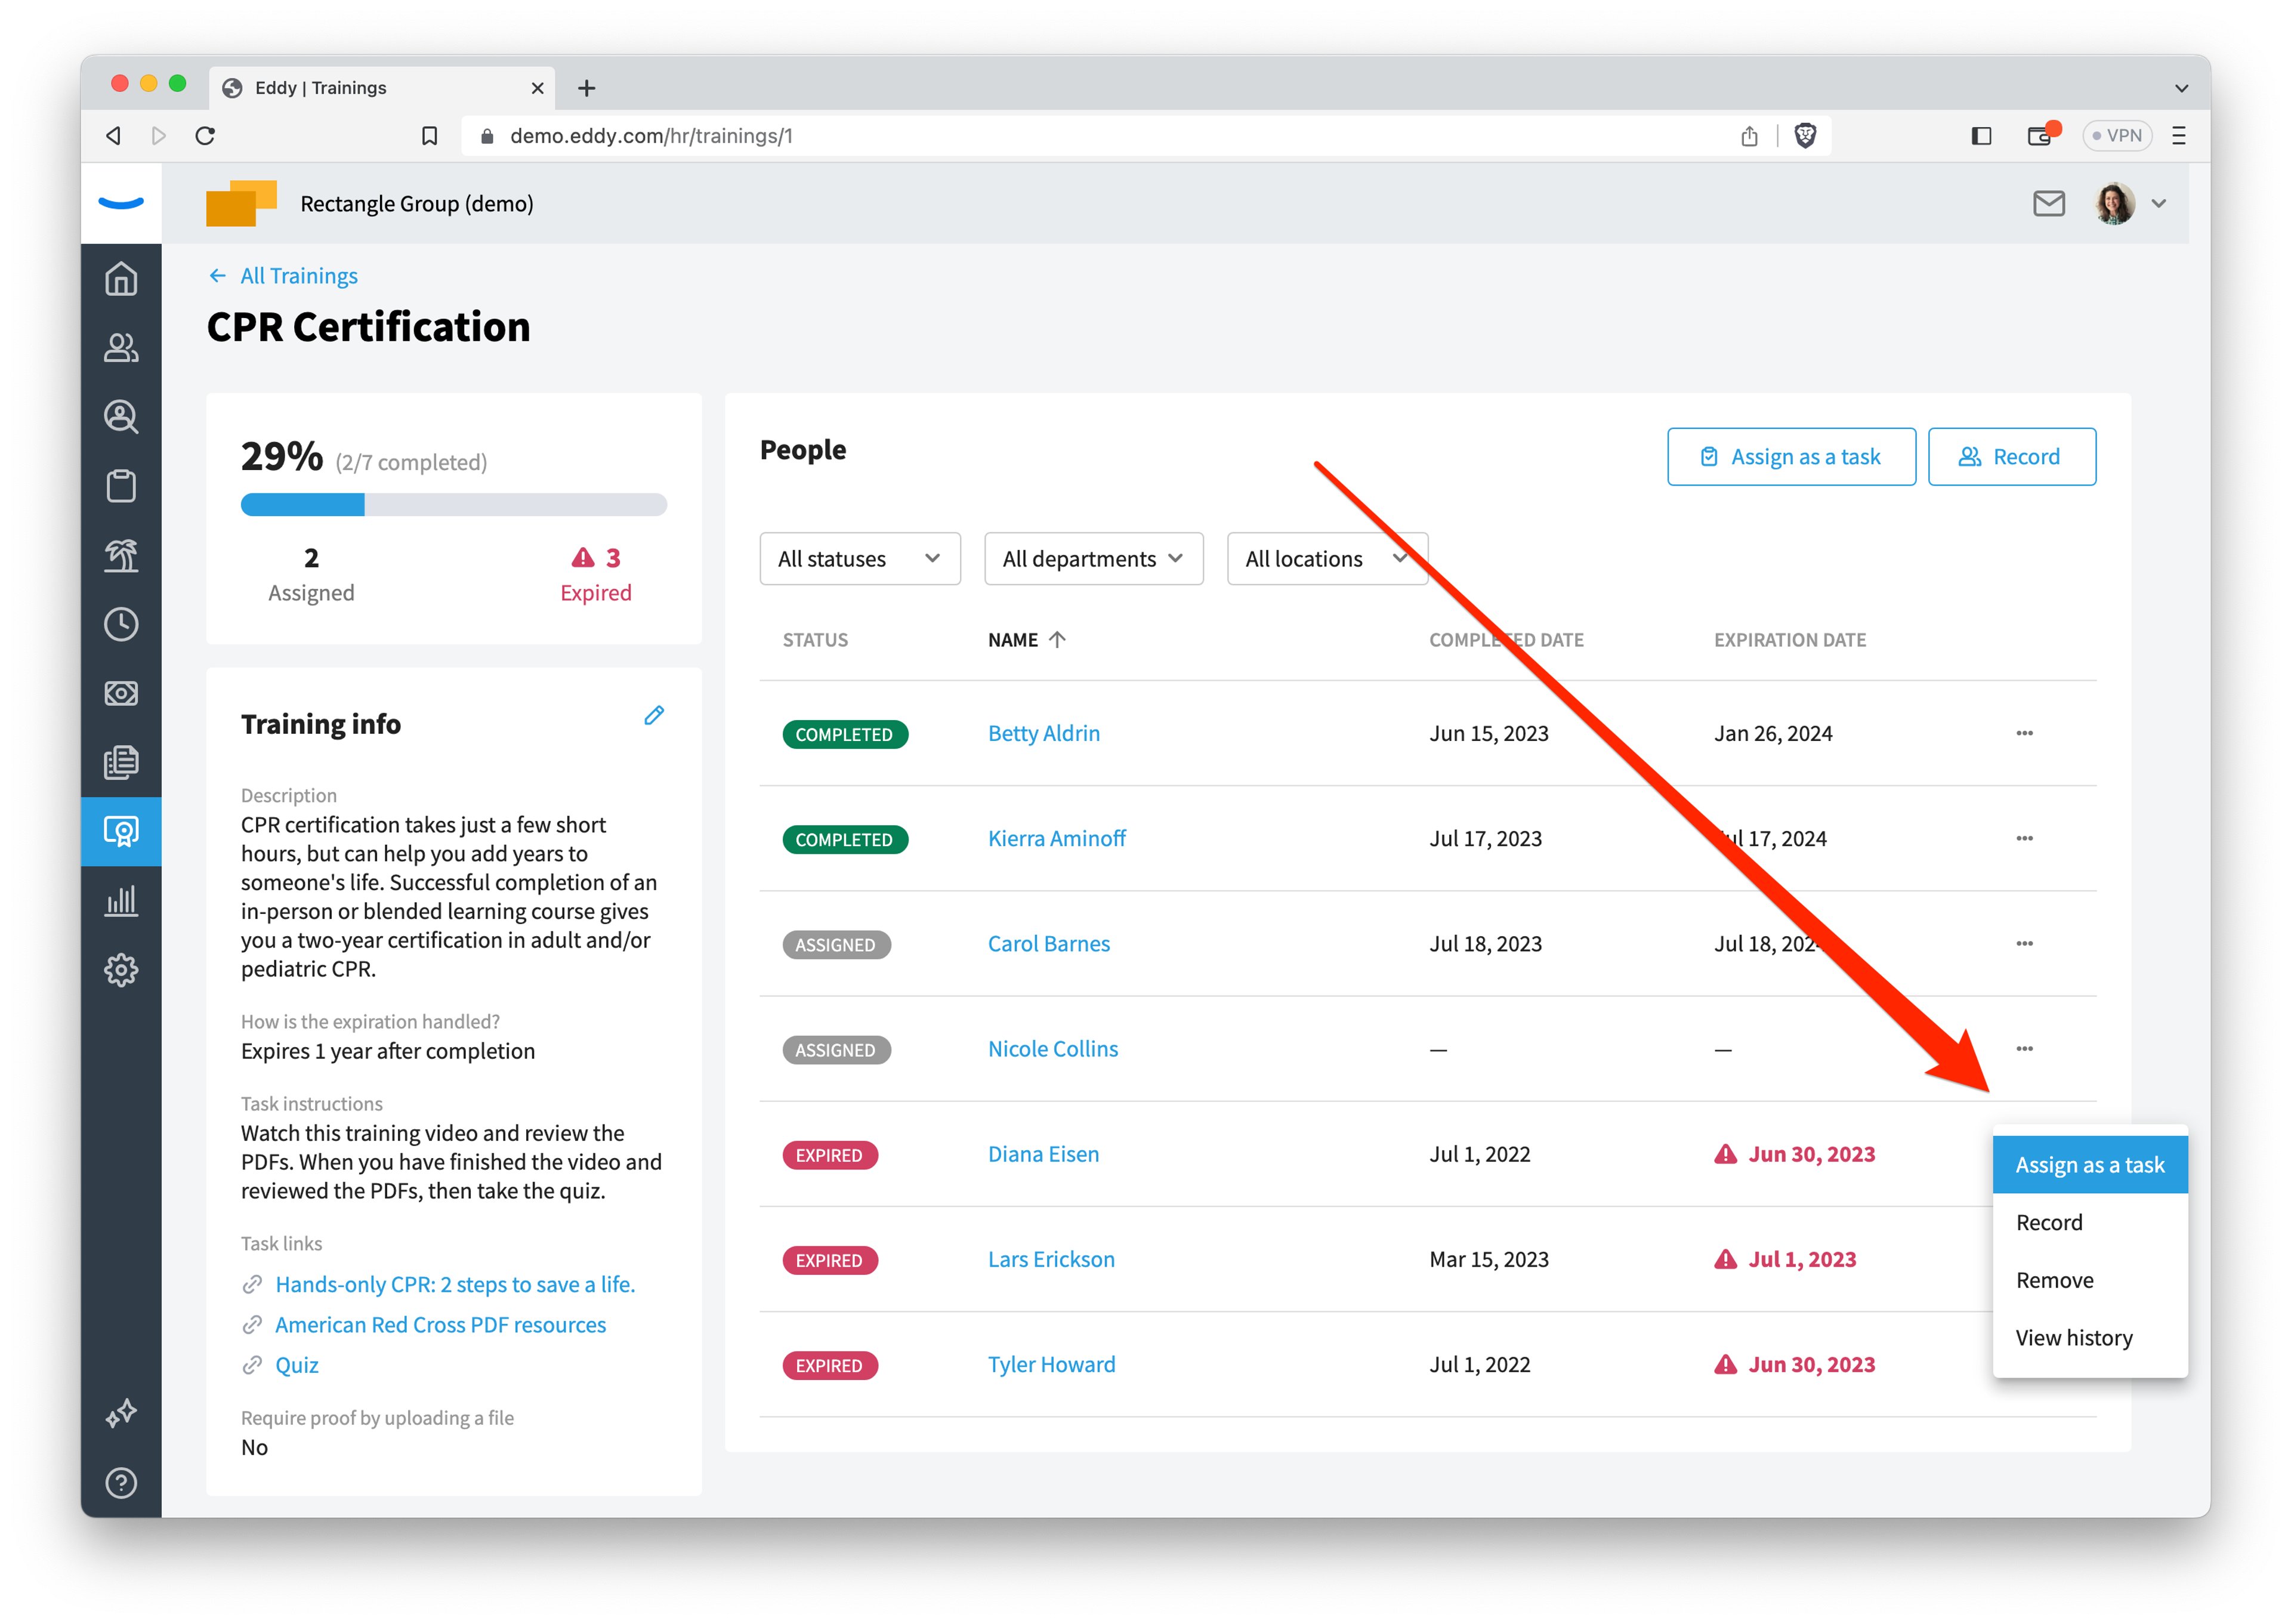The image size is (2291, 1624).
Task: Open Hands-only CPR task link
Action: tap(455, 1284)
